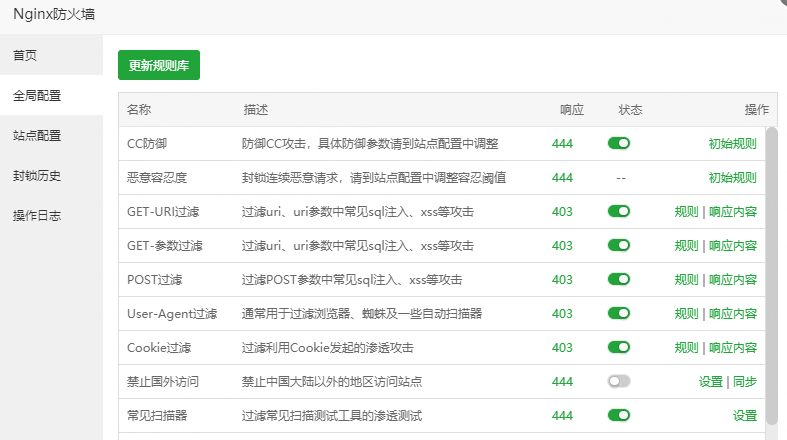This screenshot has height=440, width=787.
Task: Click 444 response code of 常见扫描器
Action: [x=562, y=416]
